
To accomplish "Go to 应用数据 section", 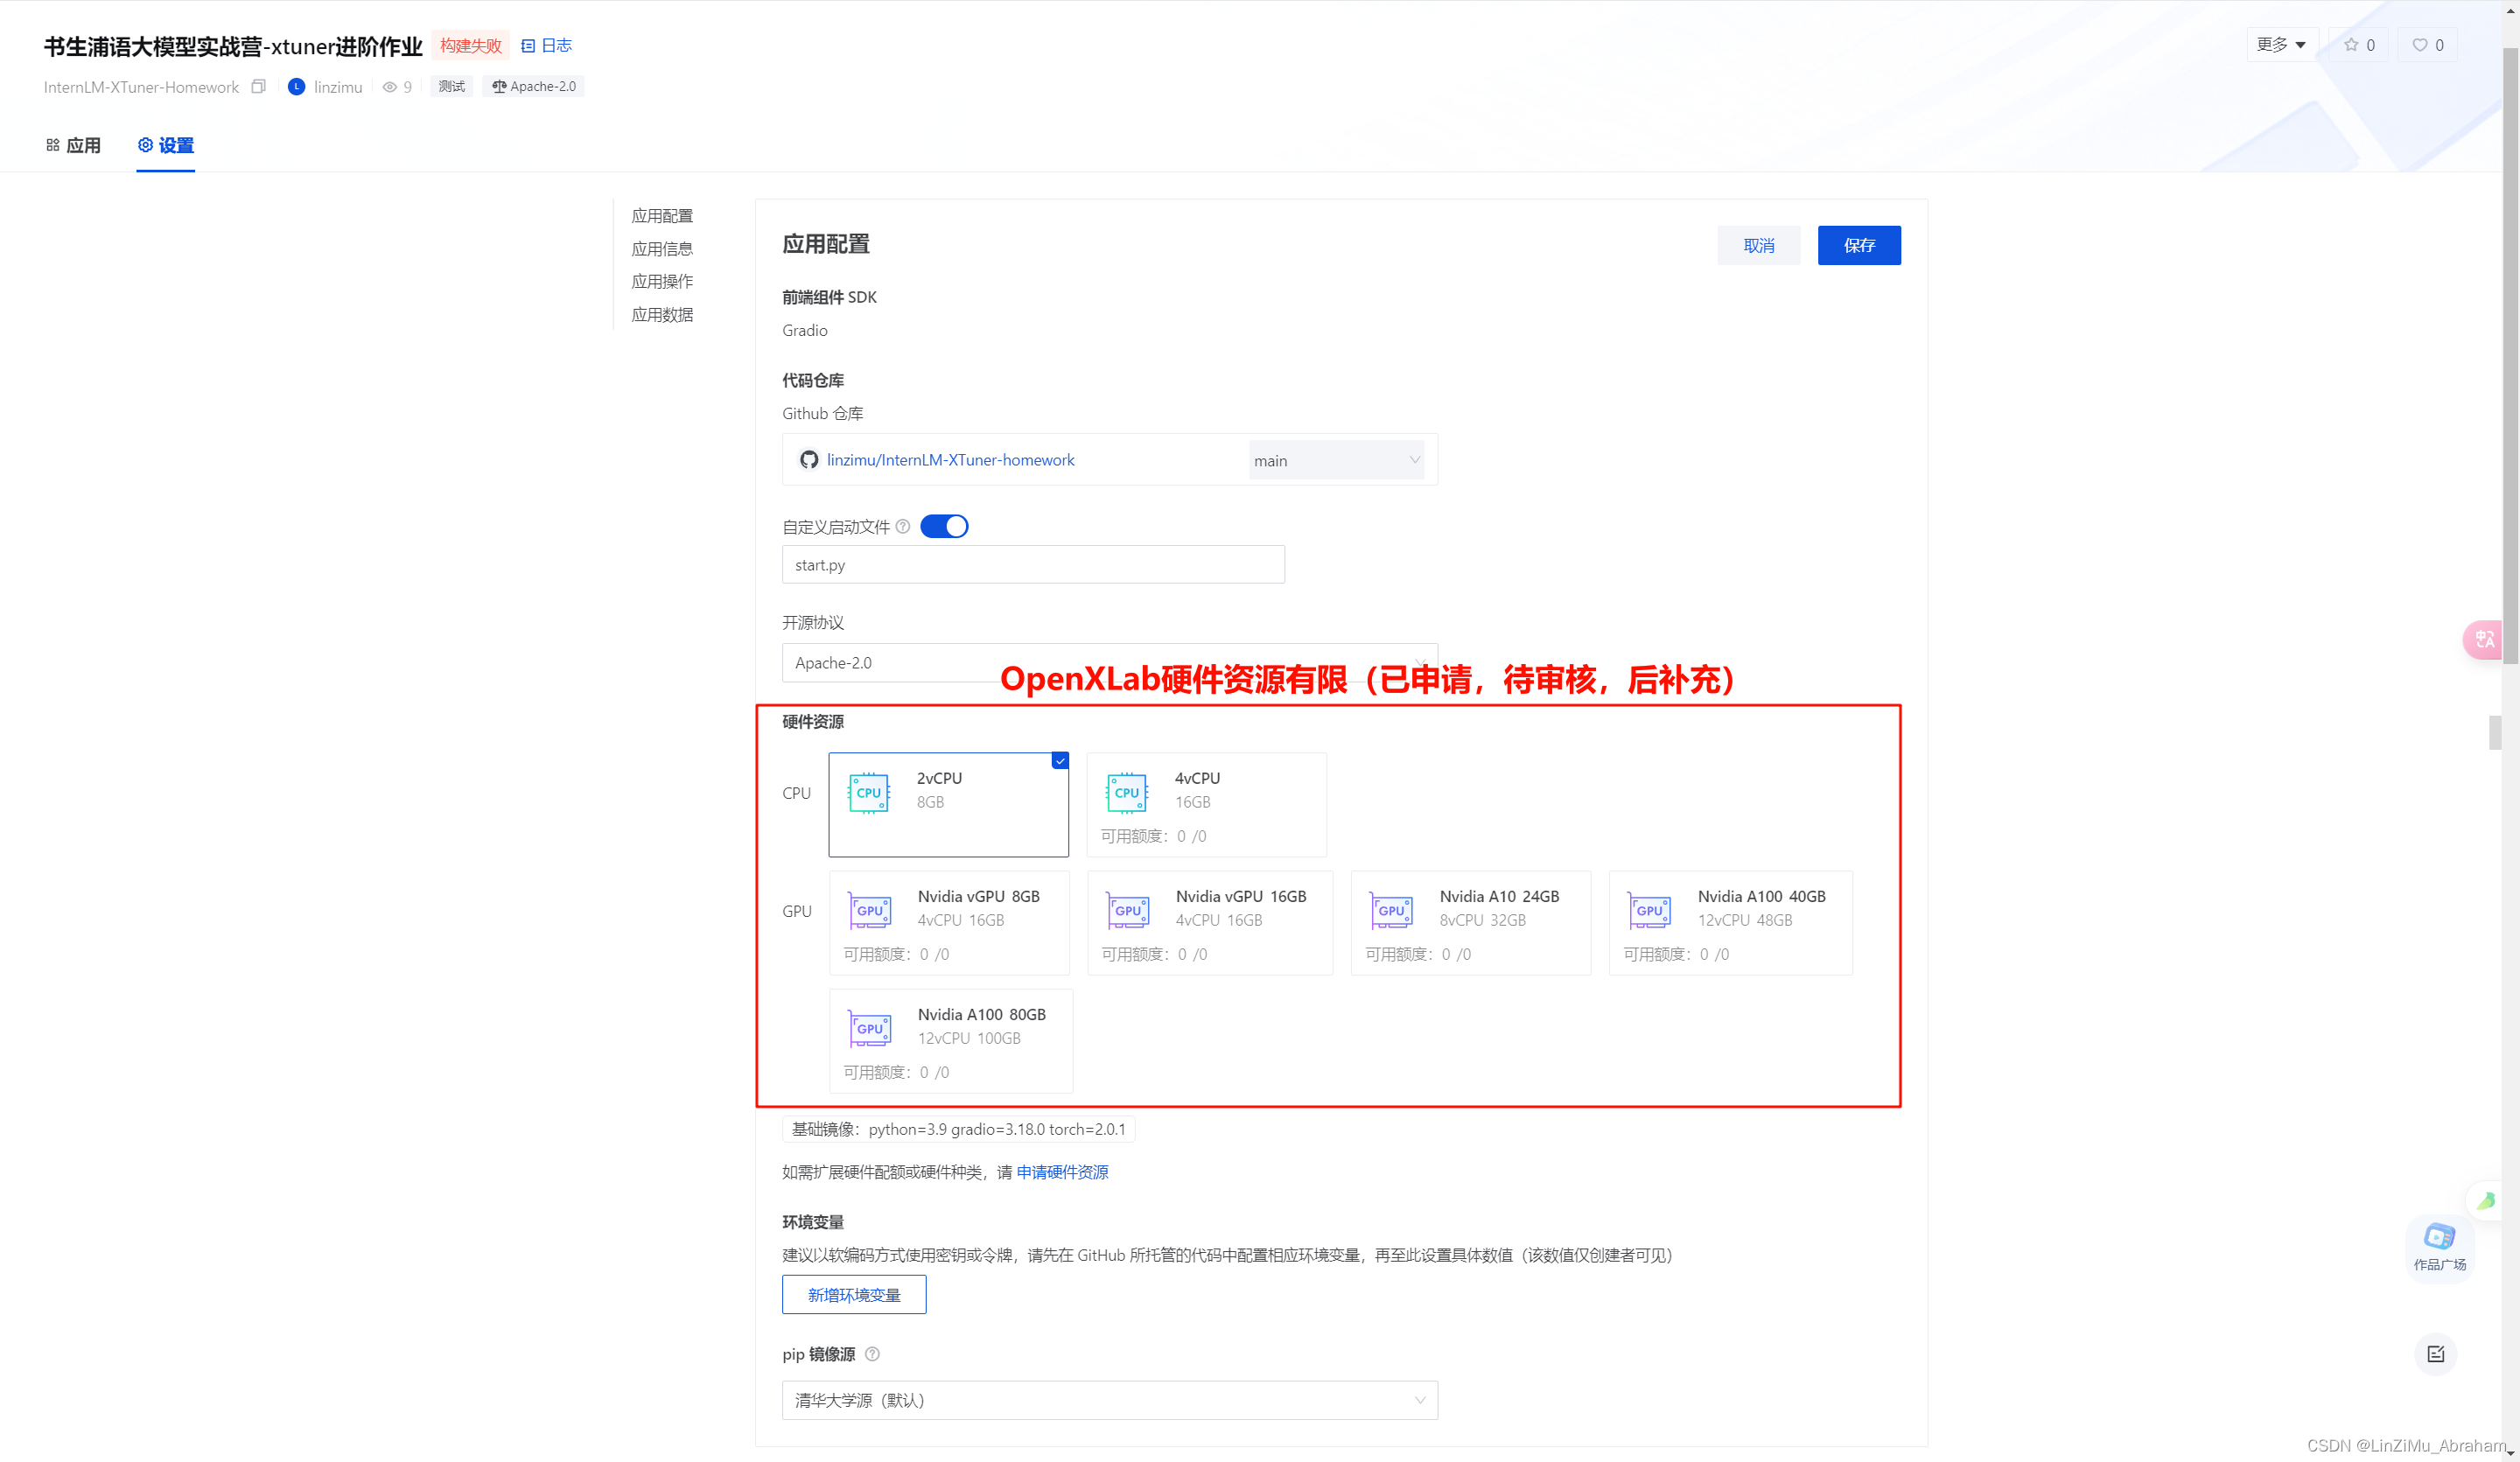I will click(662, 315).
